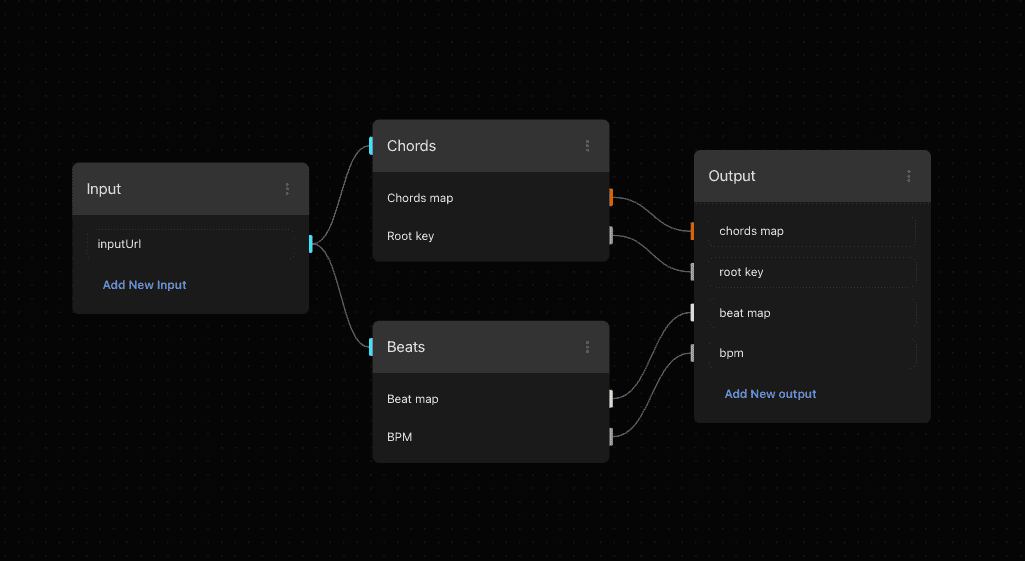Select the inputUrl field
The width and height of the screenshot is (1025, 561).
pos(190,243)
